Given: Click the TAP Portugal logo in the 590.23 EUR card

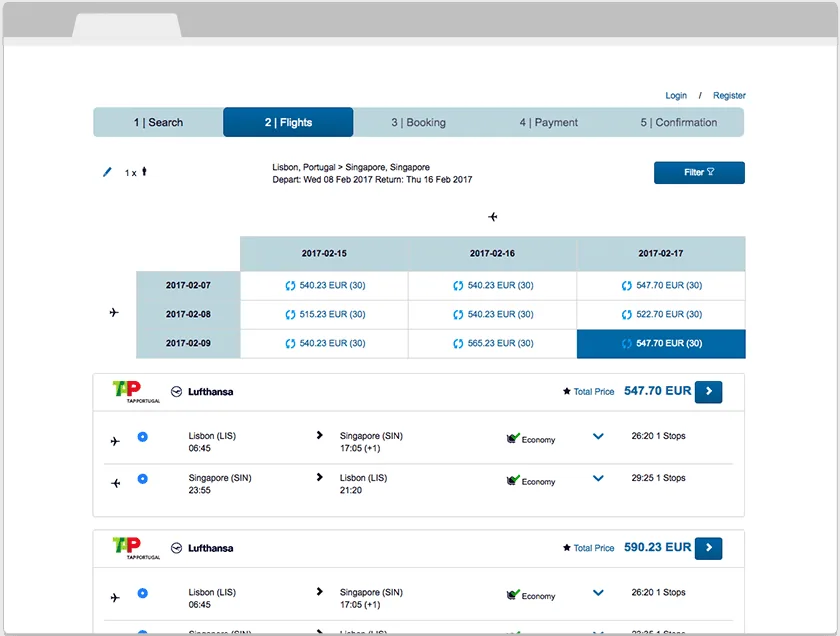Looking at the screenshot, I should [136, 548].
